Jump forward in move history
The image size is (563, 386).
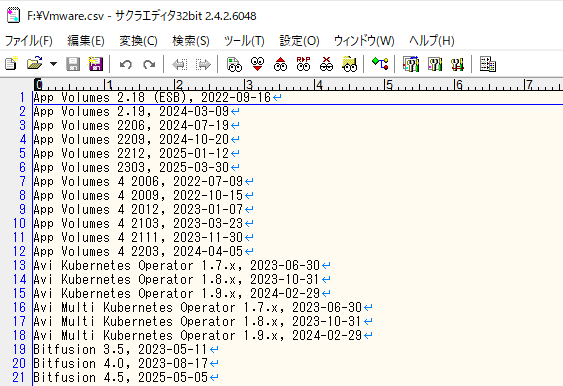(x=203, y=65)
